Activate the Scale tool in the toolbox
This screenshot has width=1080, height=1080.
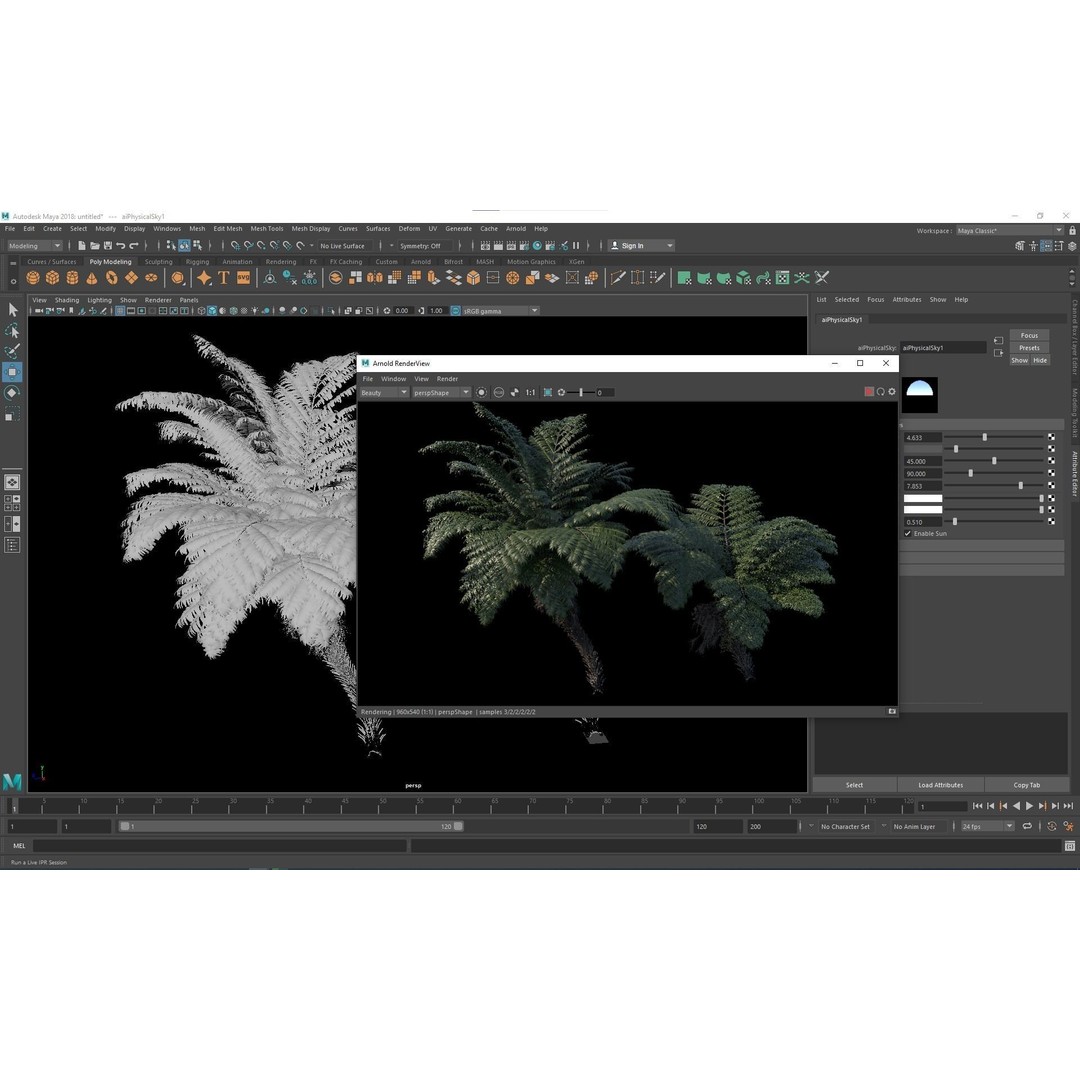tap(12, 415)
